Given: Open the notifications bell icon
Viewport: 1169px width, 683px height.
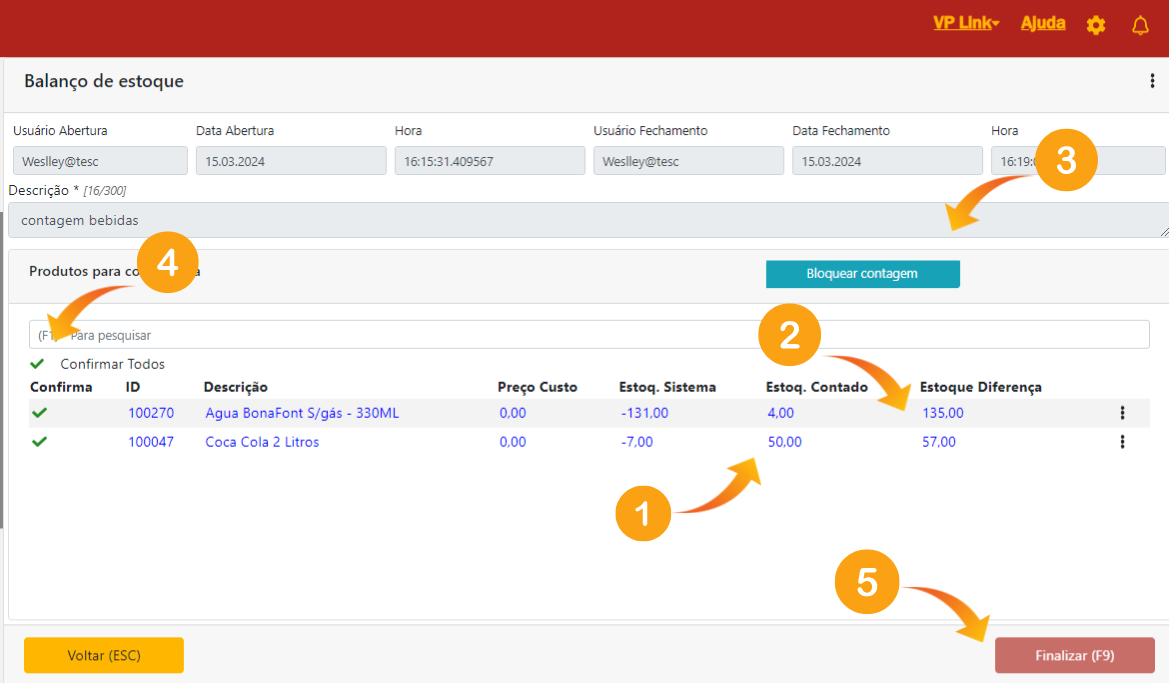Looking at the screenshot, I should (1140, 25).
